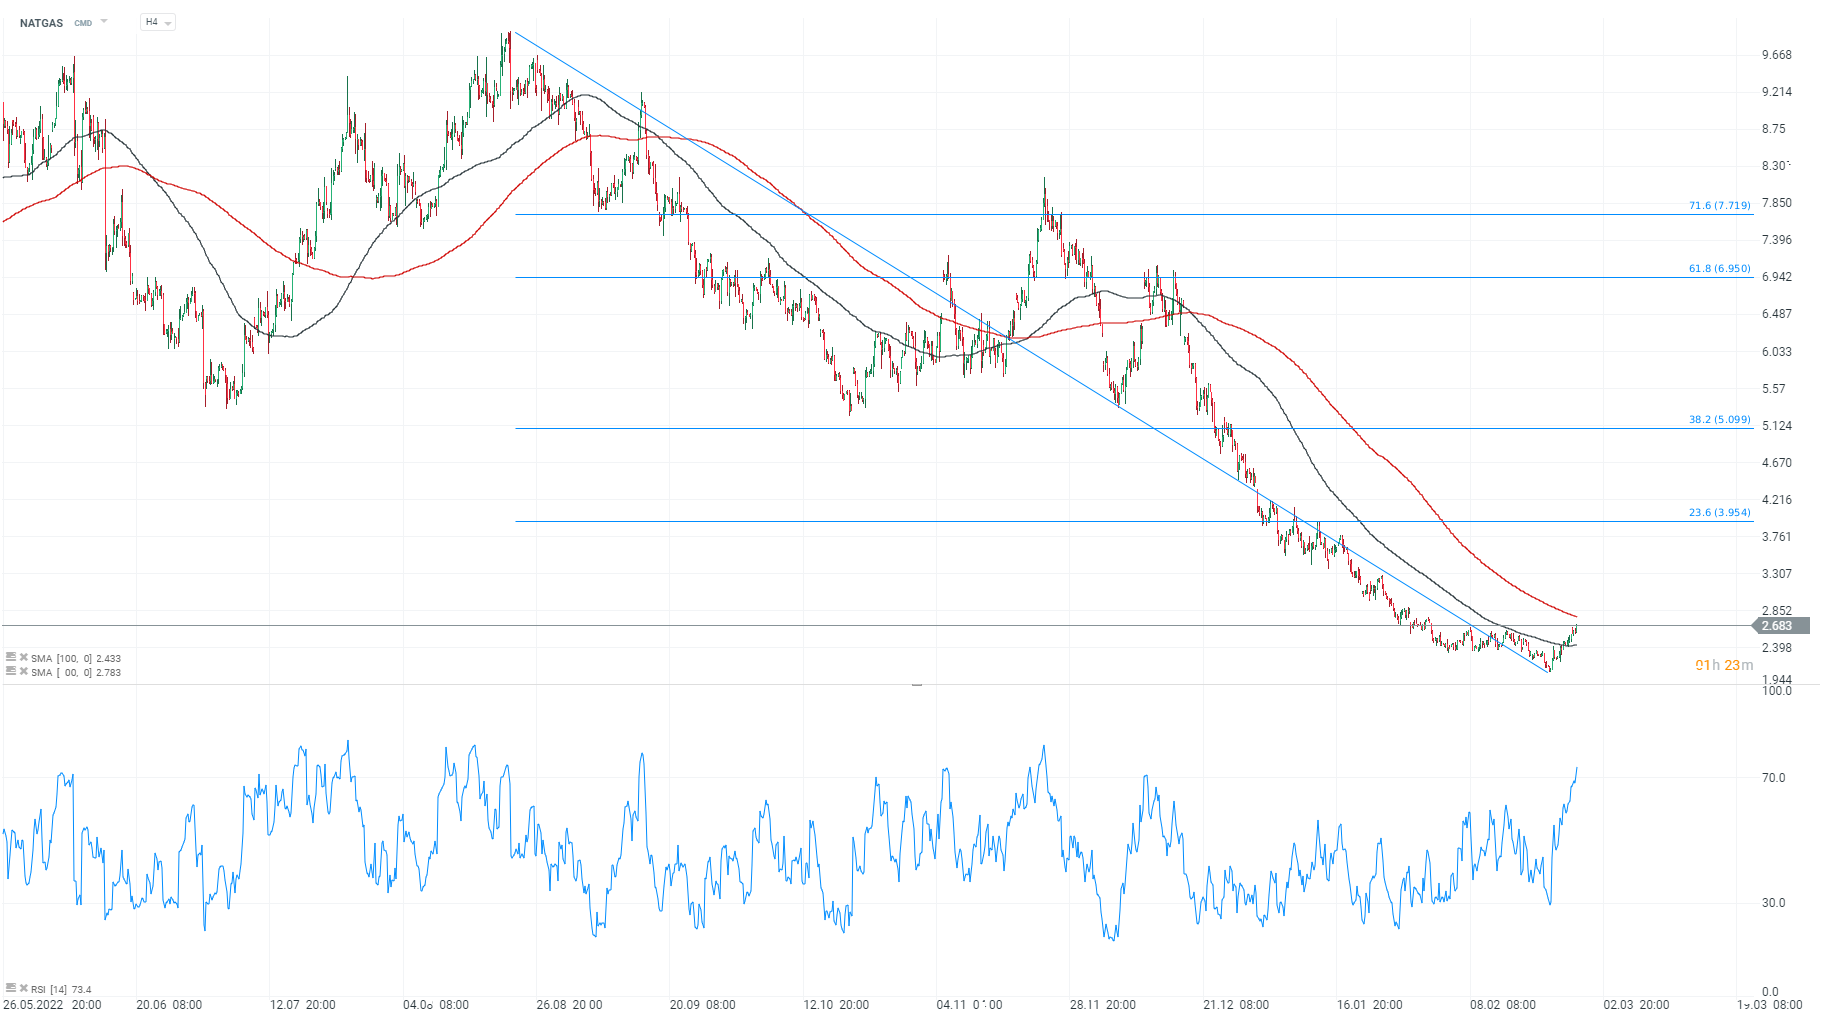Click the NATGAS symbol name
The width and height of the screenshot is (1822, 1023).
pyautogui.click(x=41, y=23)
